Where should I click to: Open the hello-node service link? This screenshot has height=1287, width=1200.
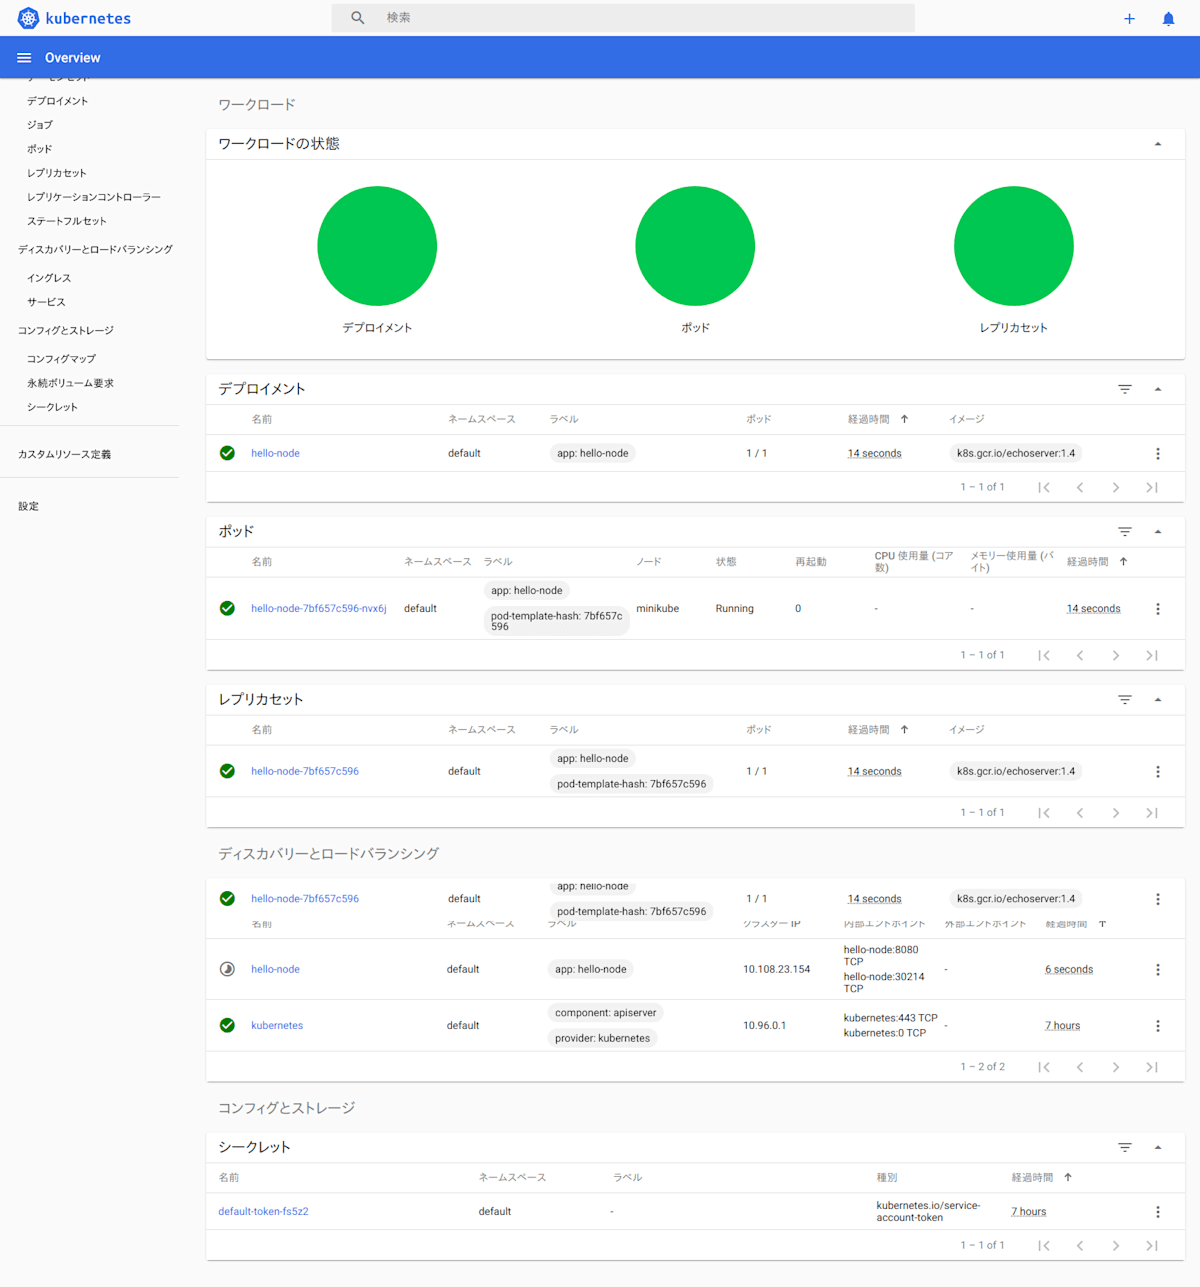(x=275, y=969)
